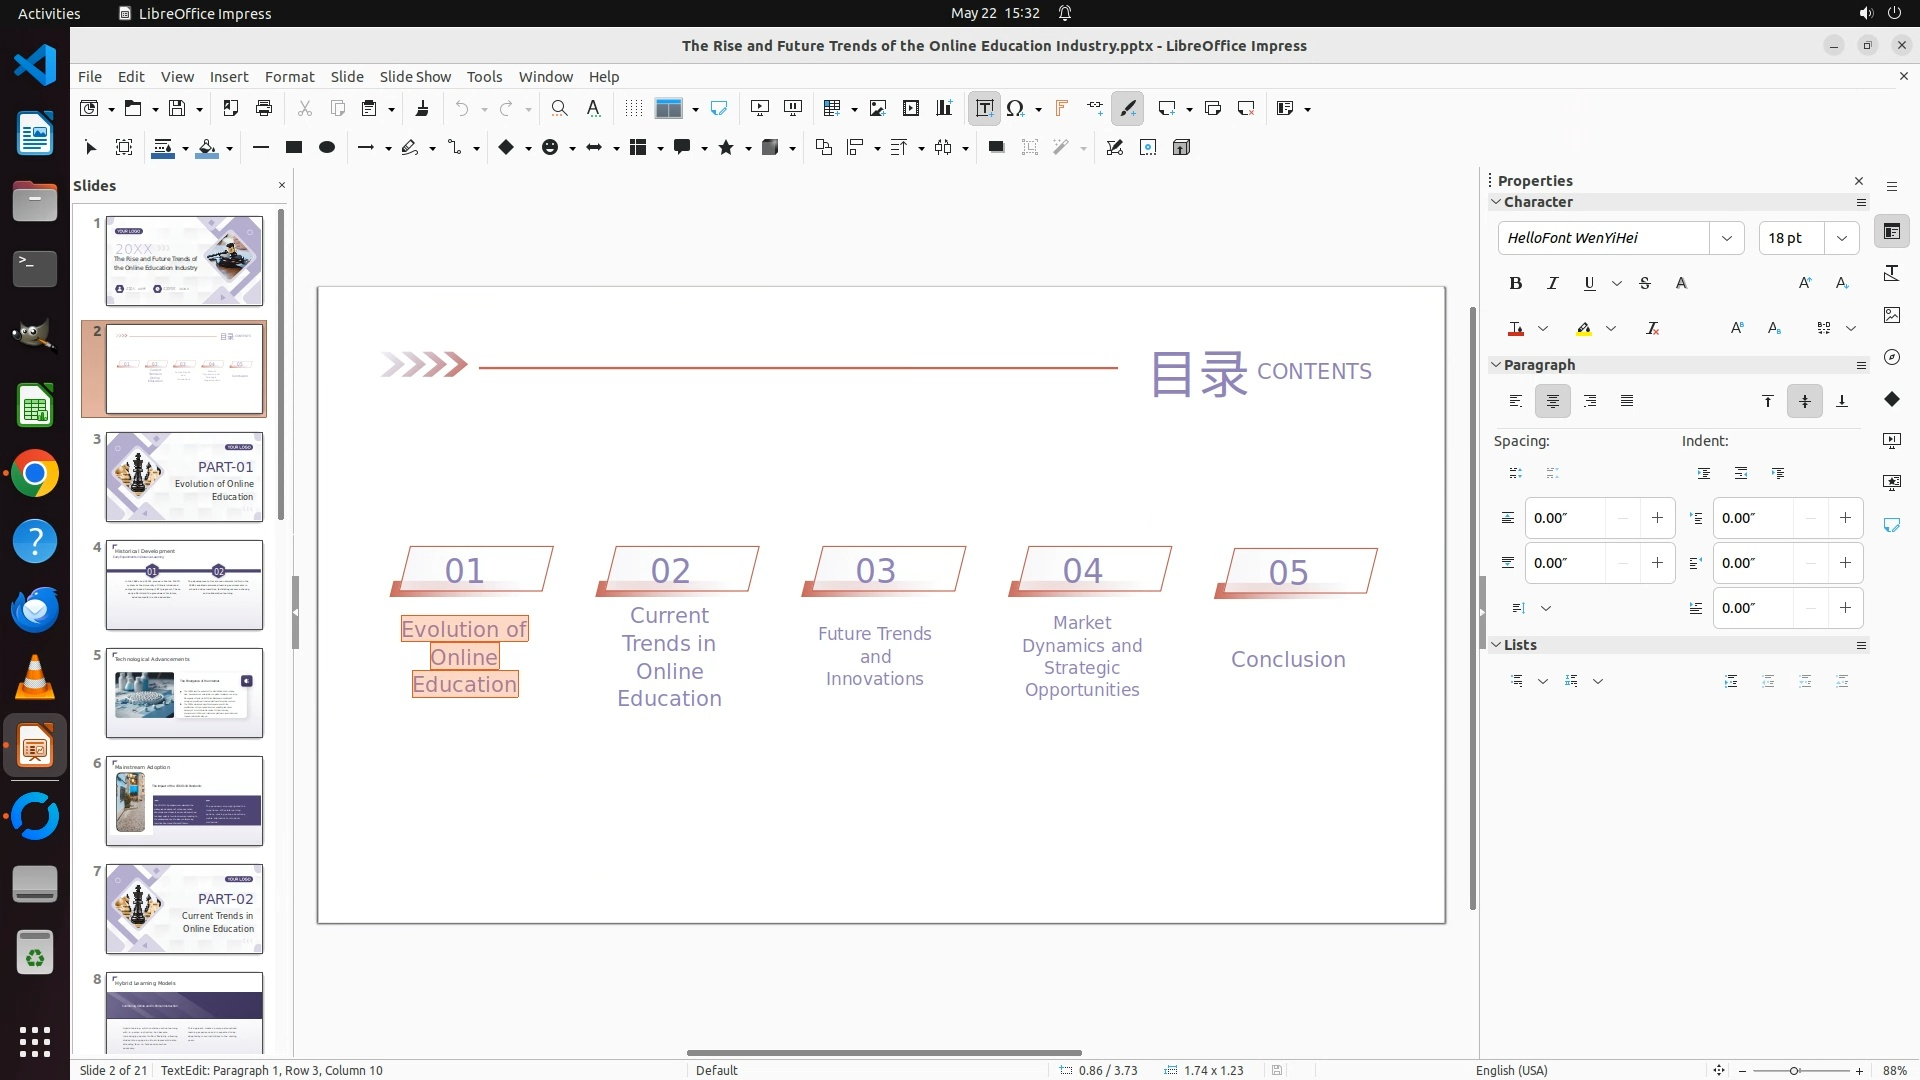The height and width of the screenshot is (1080, 1920).
Task: Open the Slide Show menu
Action: (415, 77)
